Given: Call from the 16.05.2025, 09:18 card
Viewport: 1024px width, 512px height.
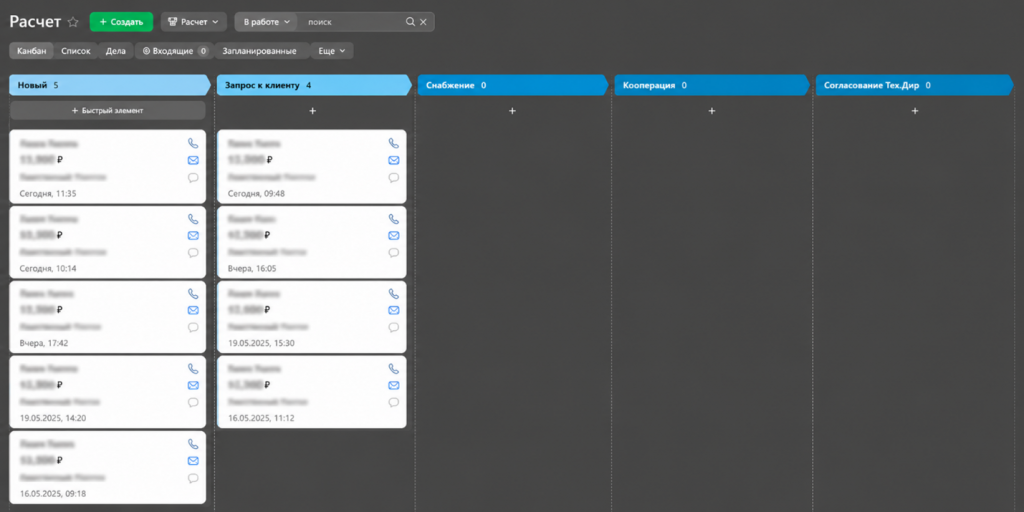Looking at the screenshot, I should (x=193, y=443).
